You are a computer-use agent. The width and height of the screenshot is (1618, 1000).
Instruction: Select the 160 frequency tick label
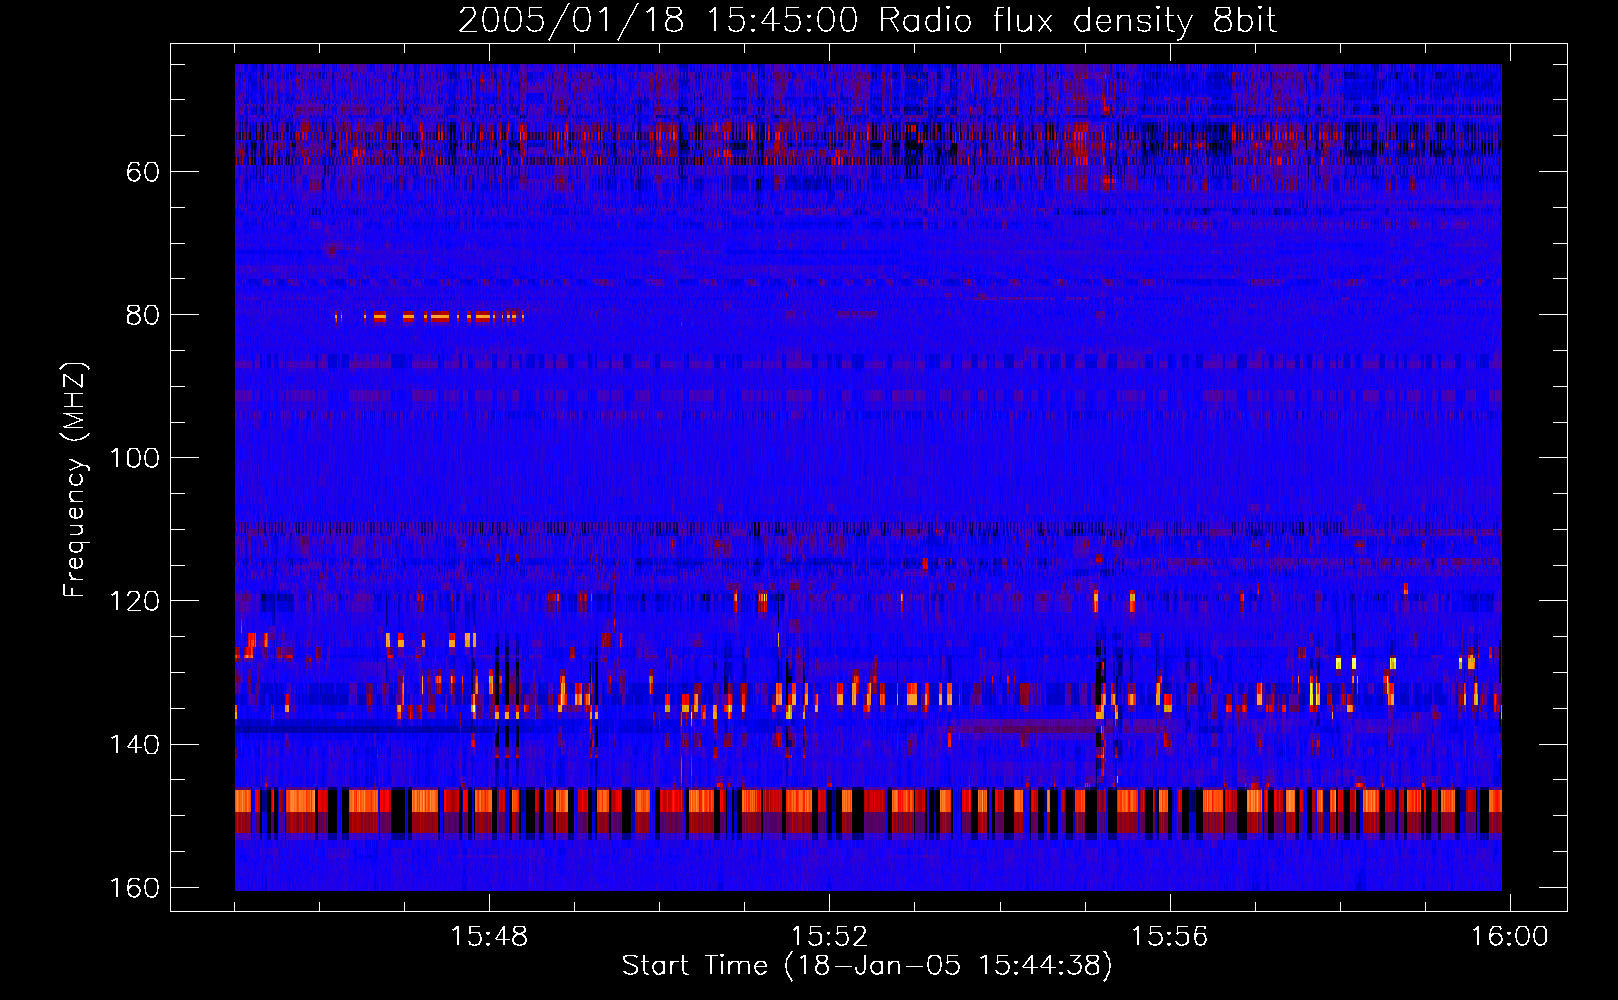click(134, 888)
